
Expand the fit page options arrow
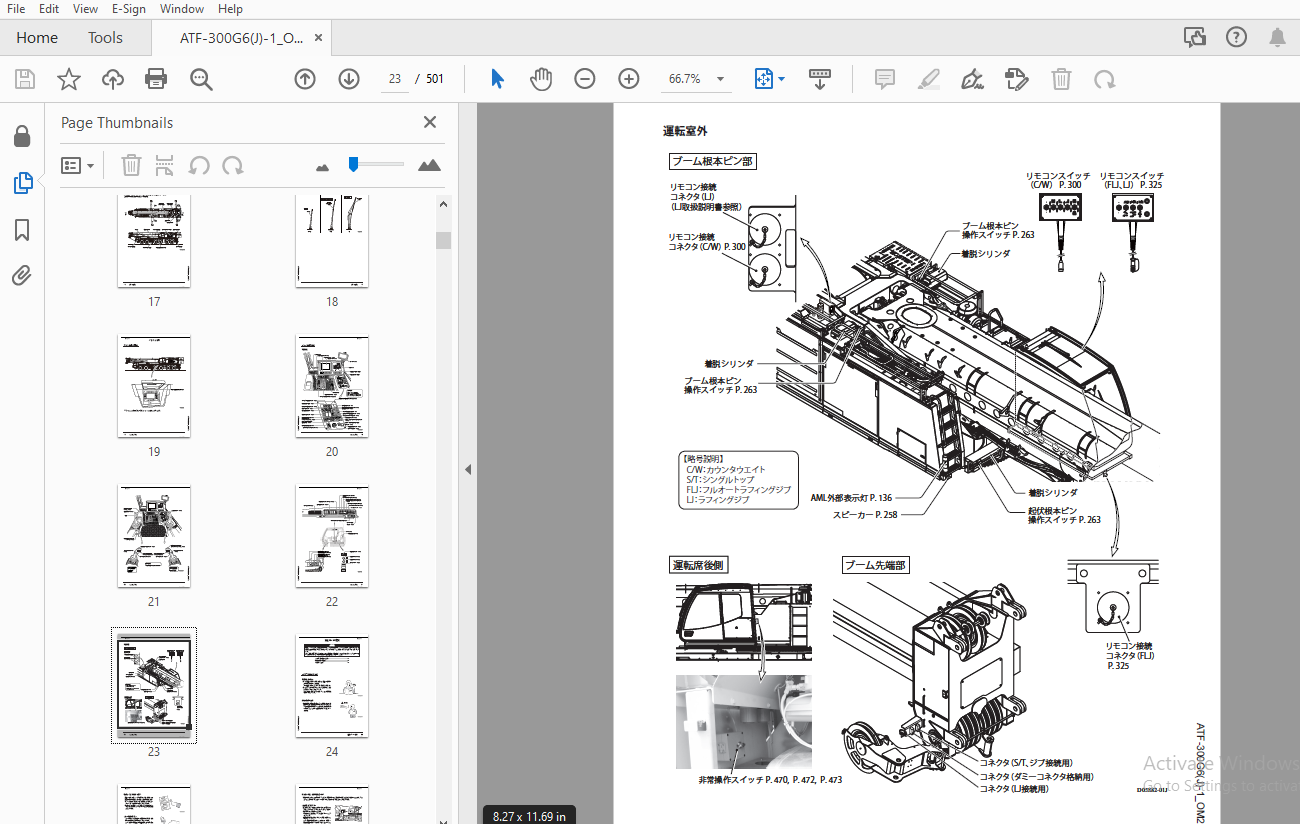[x=782, y=79]
